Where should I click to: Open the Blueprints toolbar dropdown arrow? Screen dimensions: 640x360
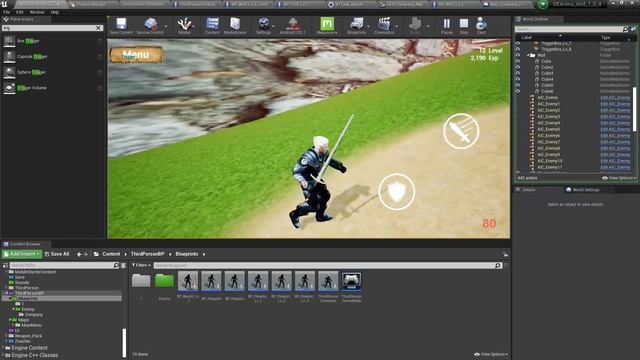(369, 27)
